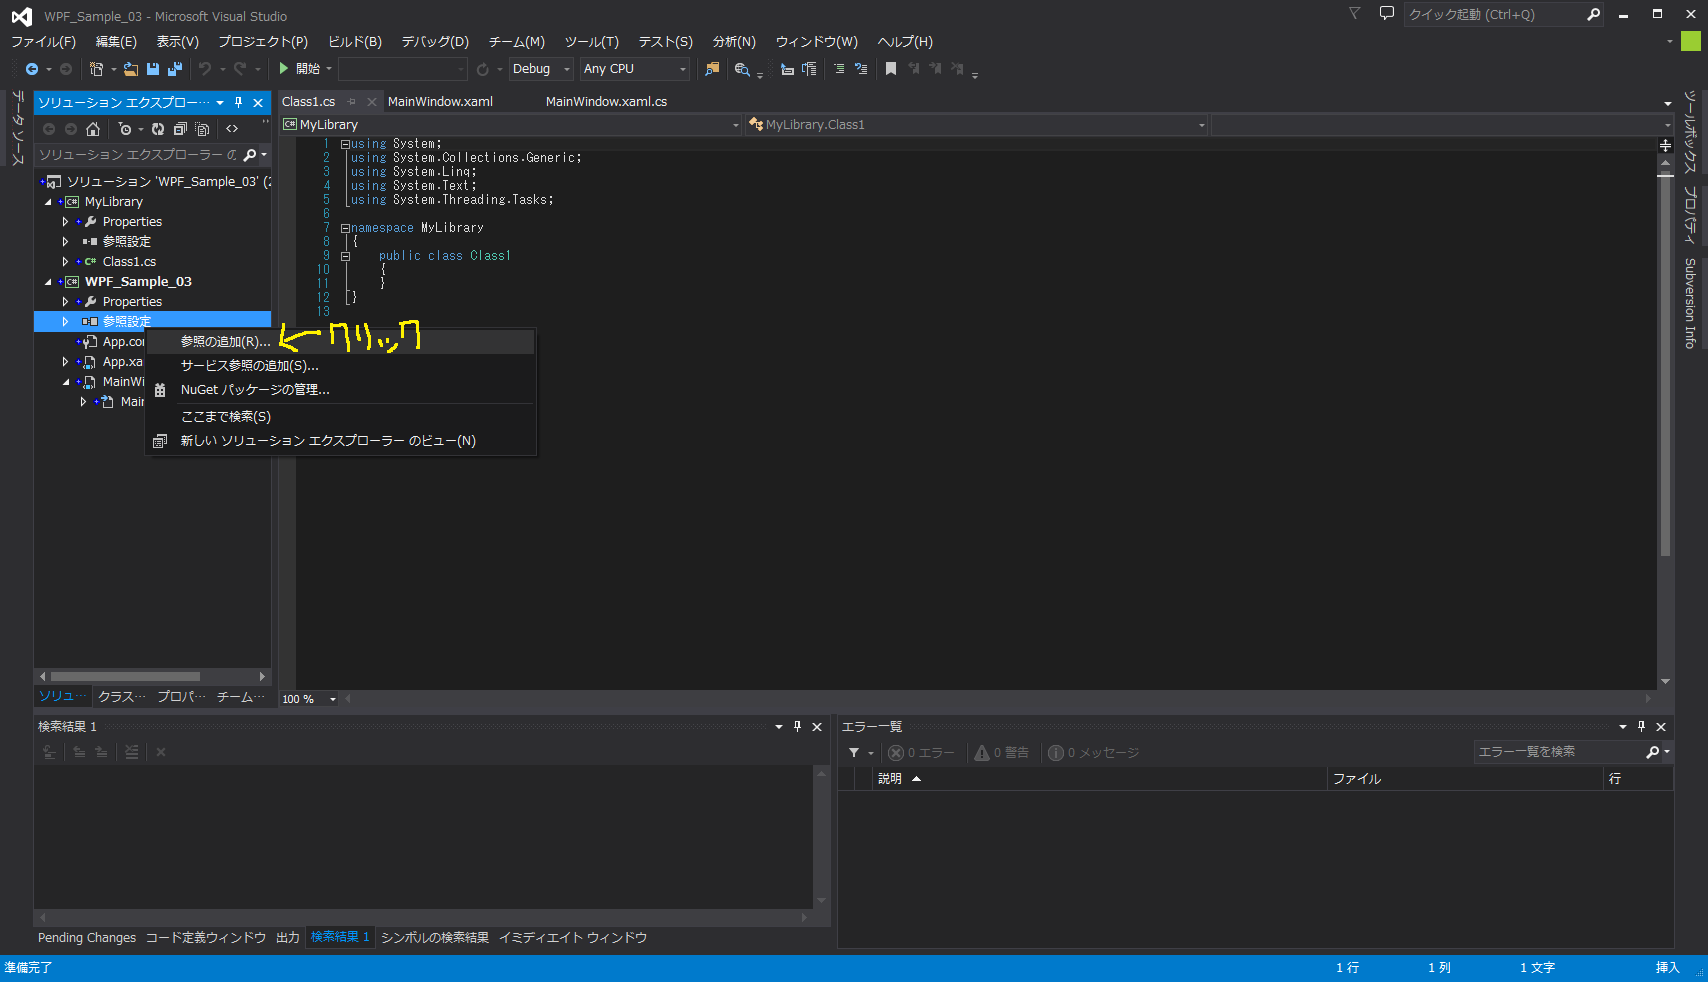Image resolution: width=1708 pixels, height=982 pixels.
Task: Open ツール(T) menu
Action: (x=592, y=42)
